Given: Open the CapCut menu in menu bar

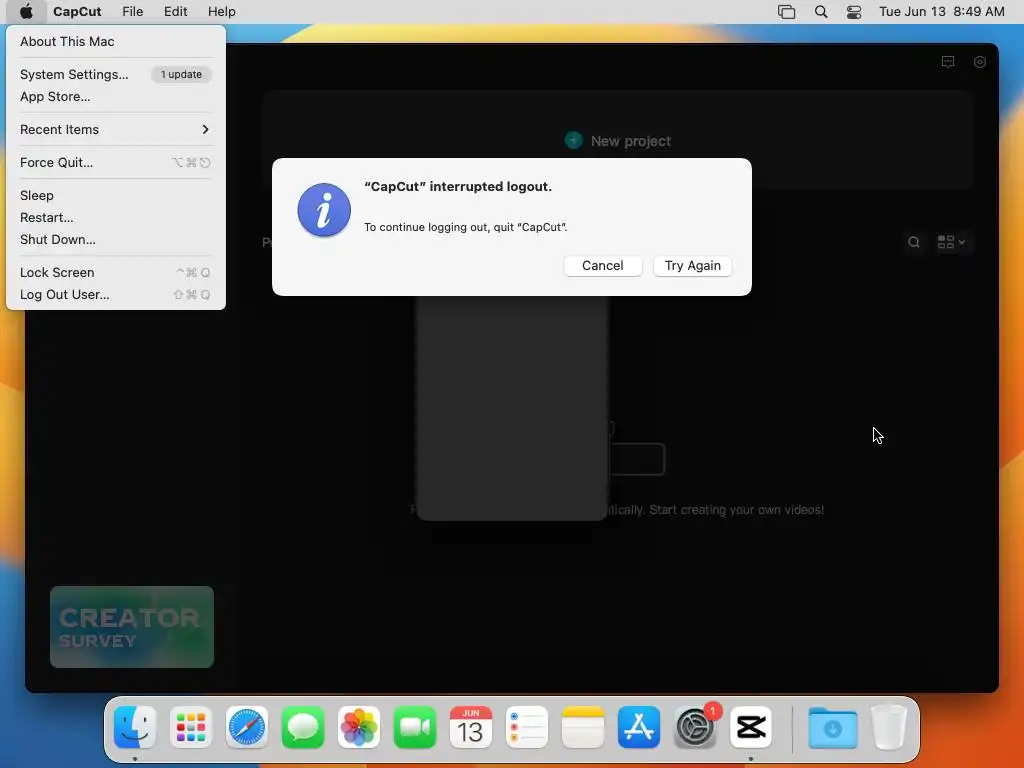Looking at the screenshot, I should point(77,12).
